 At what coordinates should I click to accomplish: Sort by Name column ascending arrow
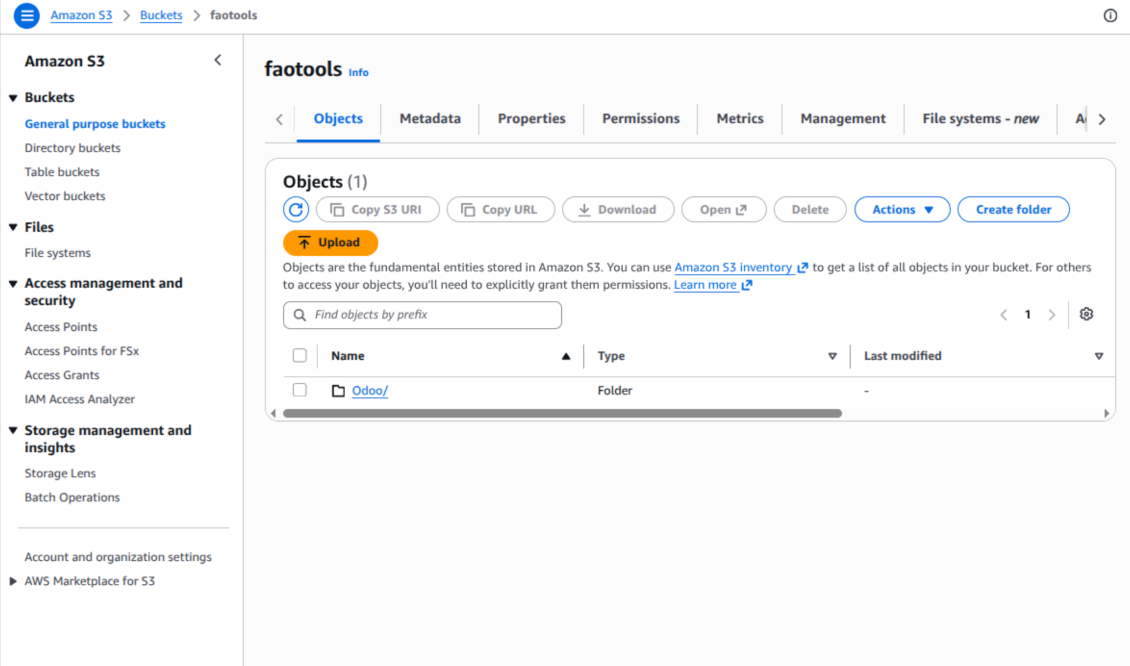pyautogui.click(x=566, y=356)
